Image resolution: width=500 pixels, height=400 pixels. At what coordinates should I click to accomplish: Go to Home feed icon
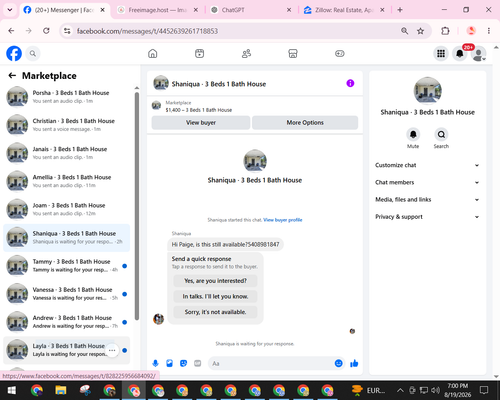tap(153, 53)
